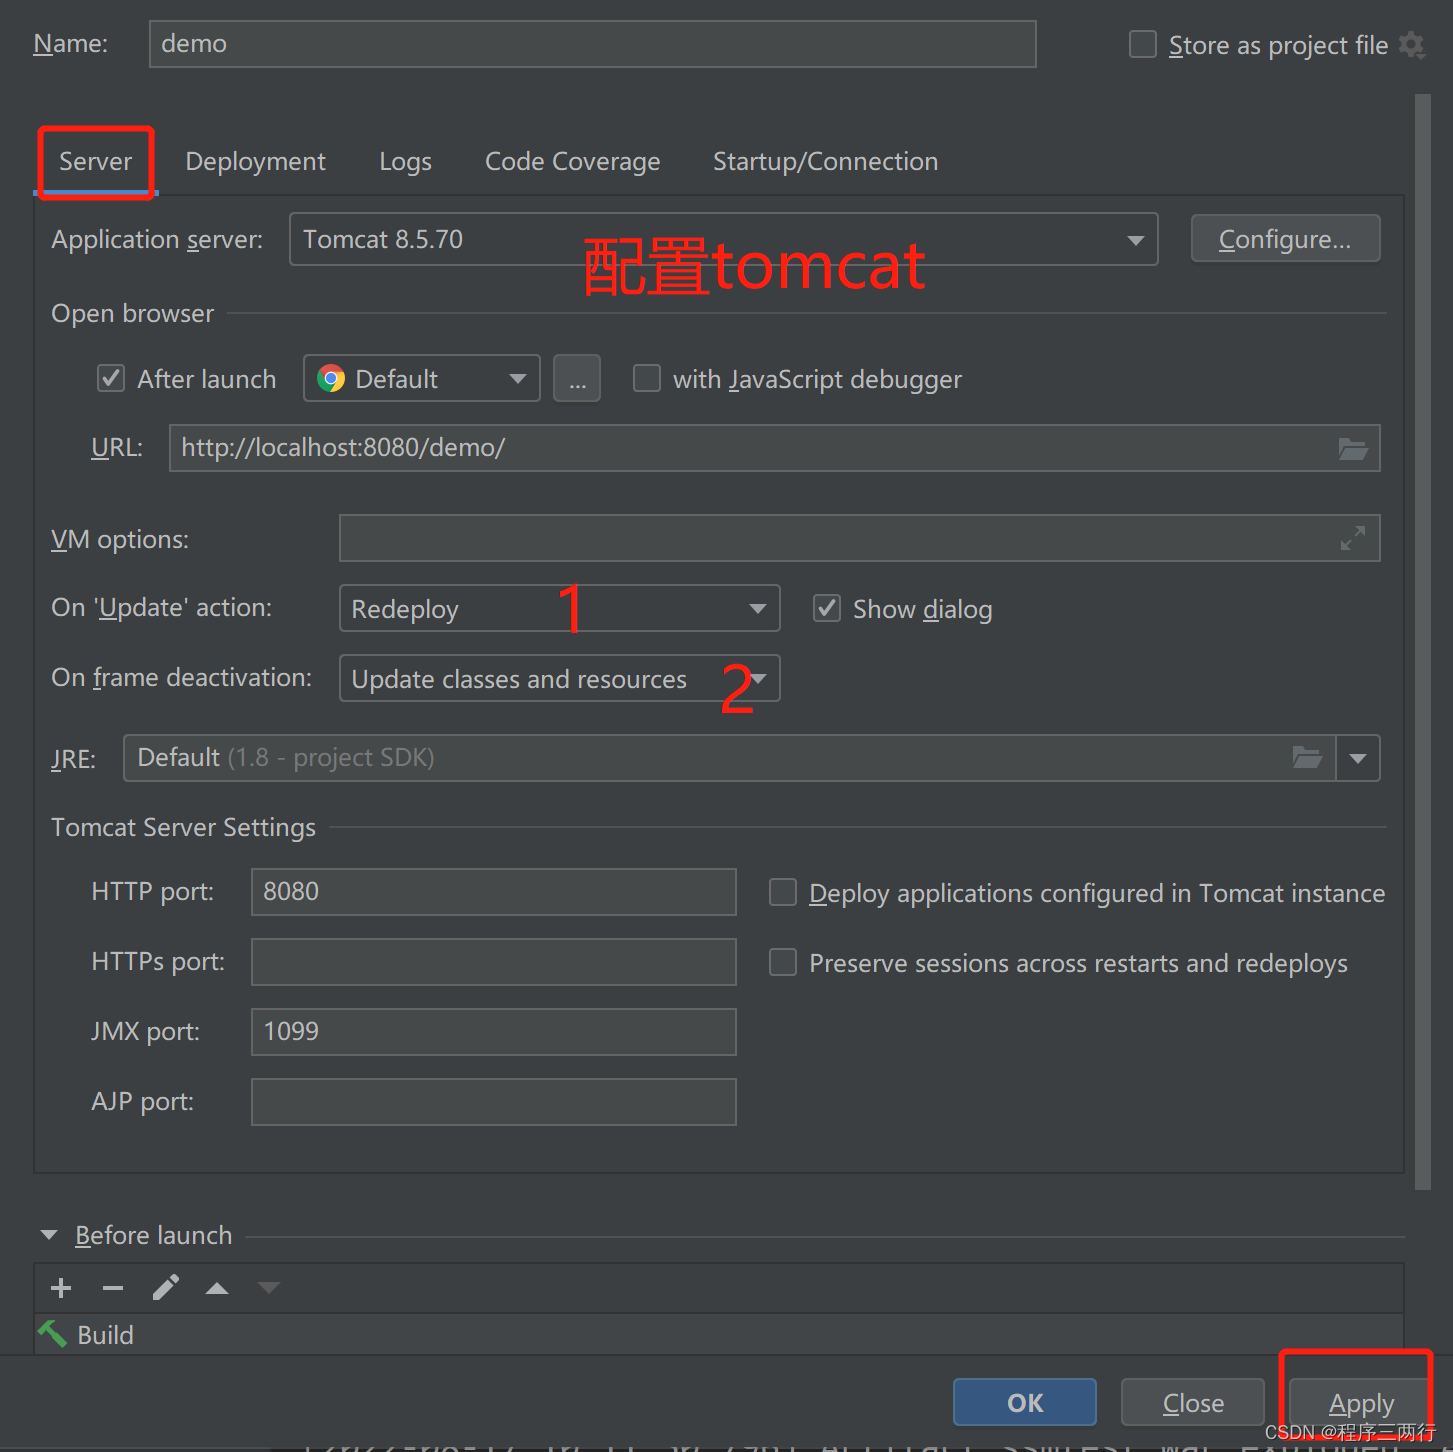
Task: Click inside the HTTP port field
Action: pyautogui.click(x=492, y=891)
